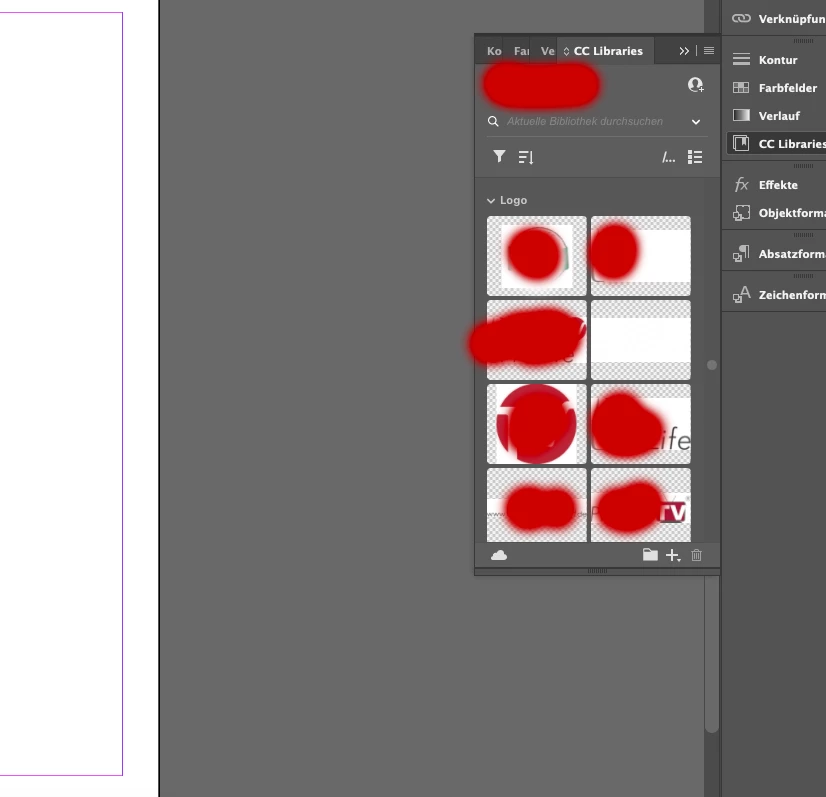The image size is (826, 797).
Task: Click the search magnifier icon
Action: pos(493,122)
